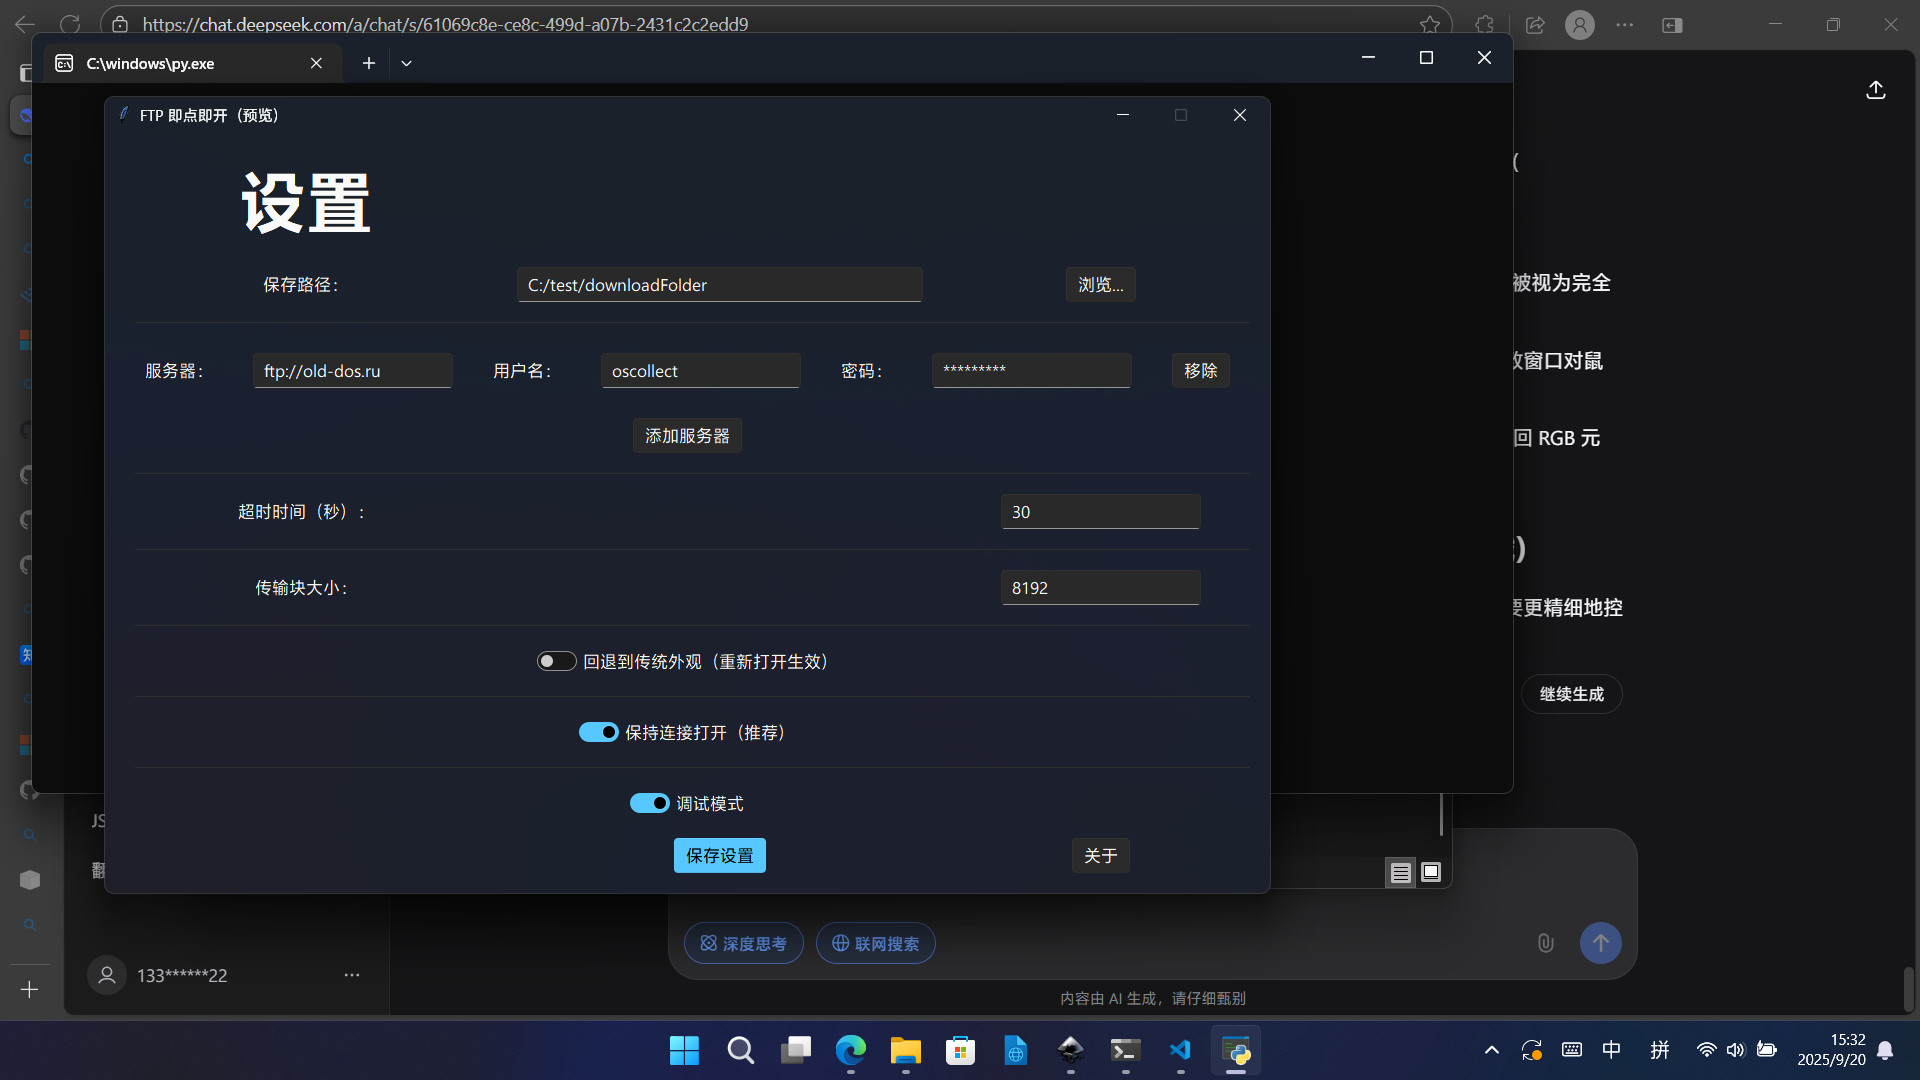The width and height of the screenshot is (1920, 1080).
Task: Expand terminal tab dropdown chevron
Action: pos(406,63)
